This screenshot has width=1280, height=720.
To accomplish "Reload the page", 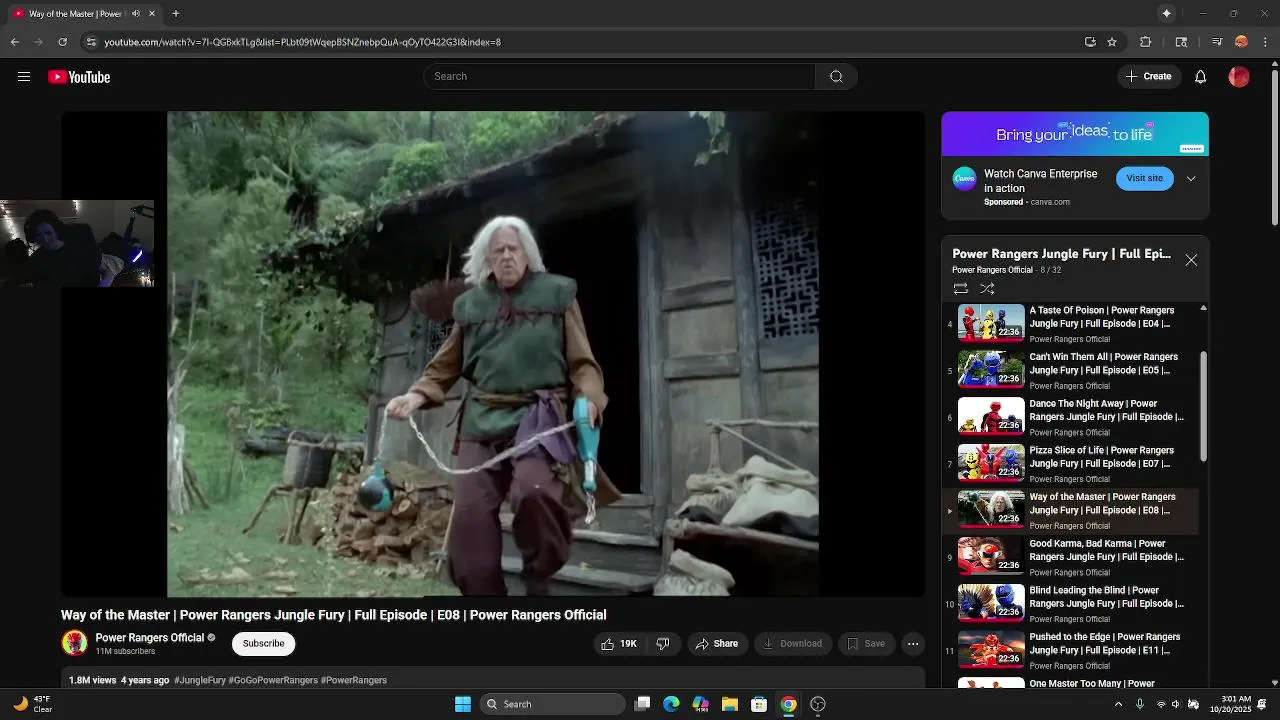I will tap(62, 42).
